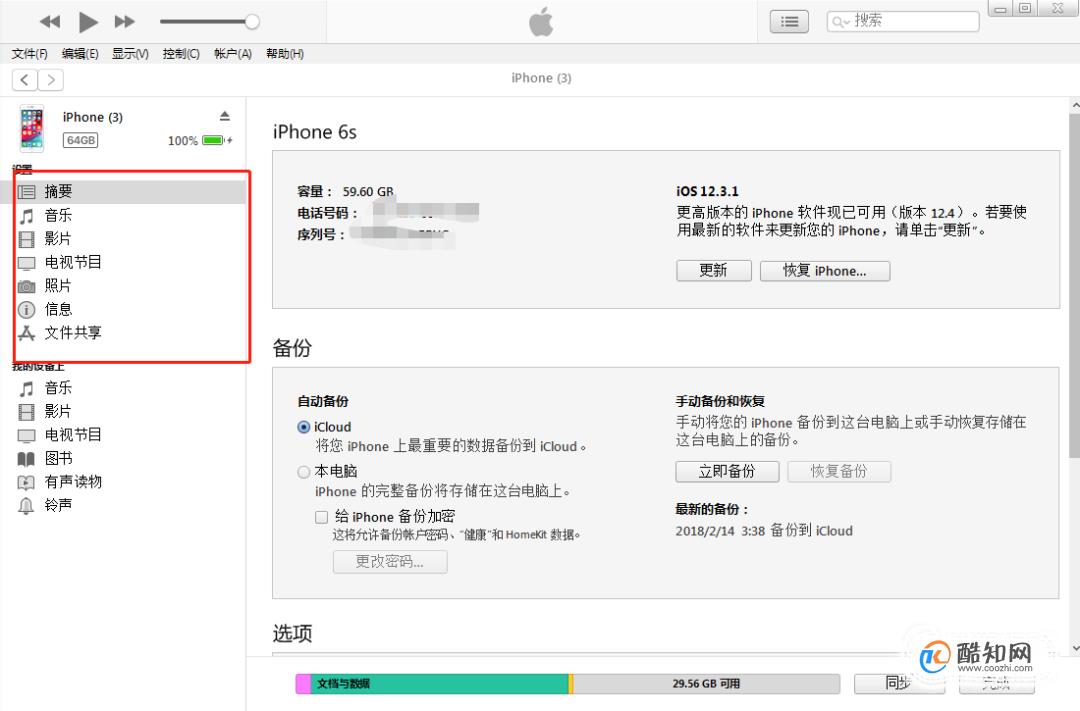Image resolution: width=1080 pixels, height=711 pixels.
Task: Click the 64GB capacity badge
Action: click(81, 141)
